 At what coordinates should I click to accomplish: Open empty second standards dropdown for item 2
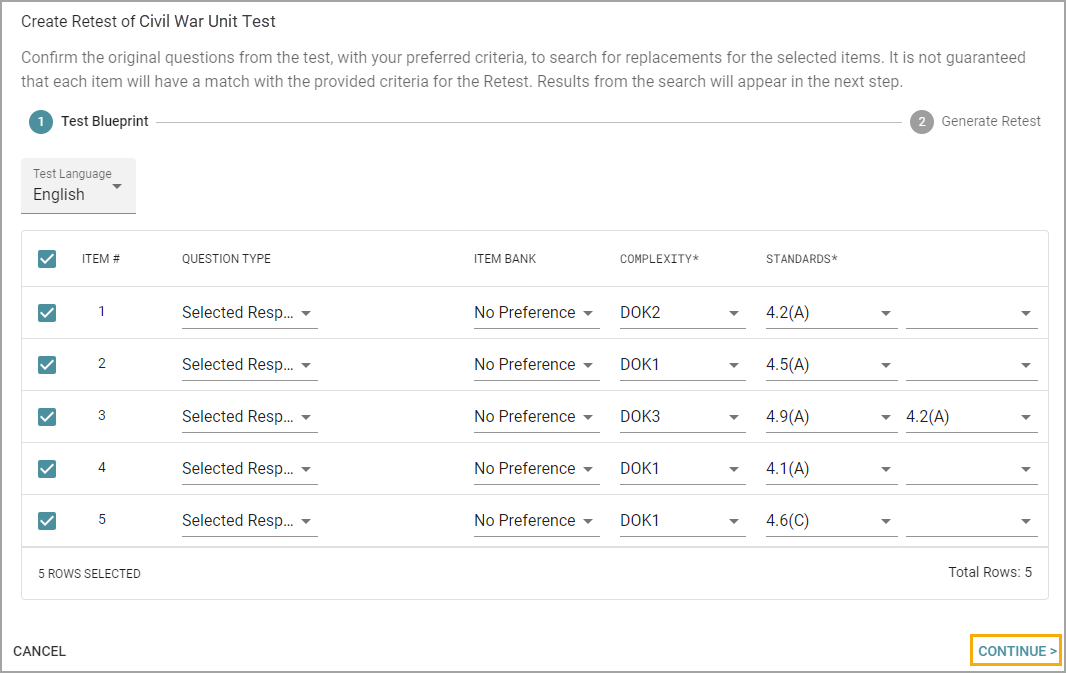coord(972,365)
